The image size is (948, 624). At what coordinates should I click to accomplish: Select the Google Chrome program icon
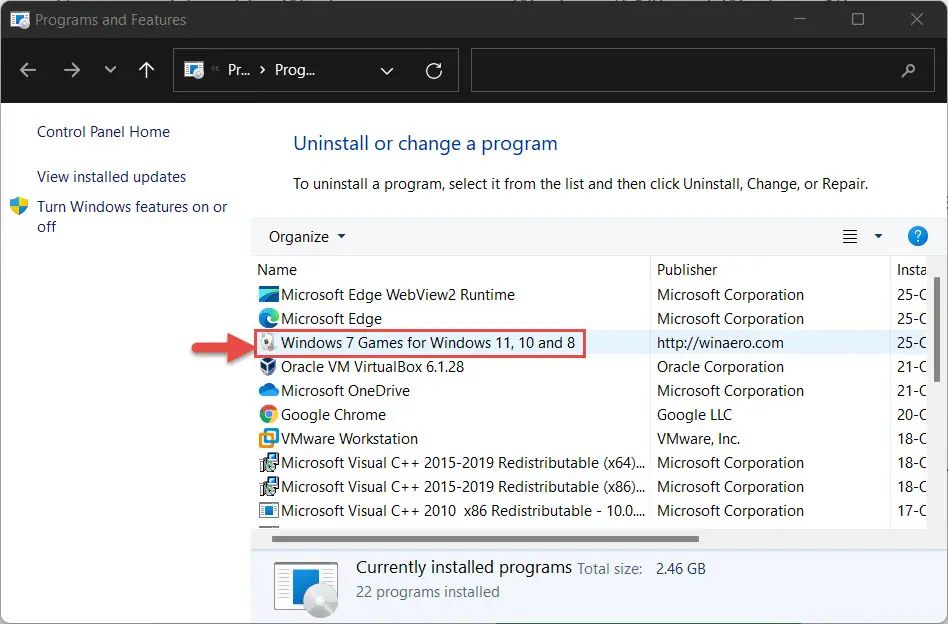point(268,414)
